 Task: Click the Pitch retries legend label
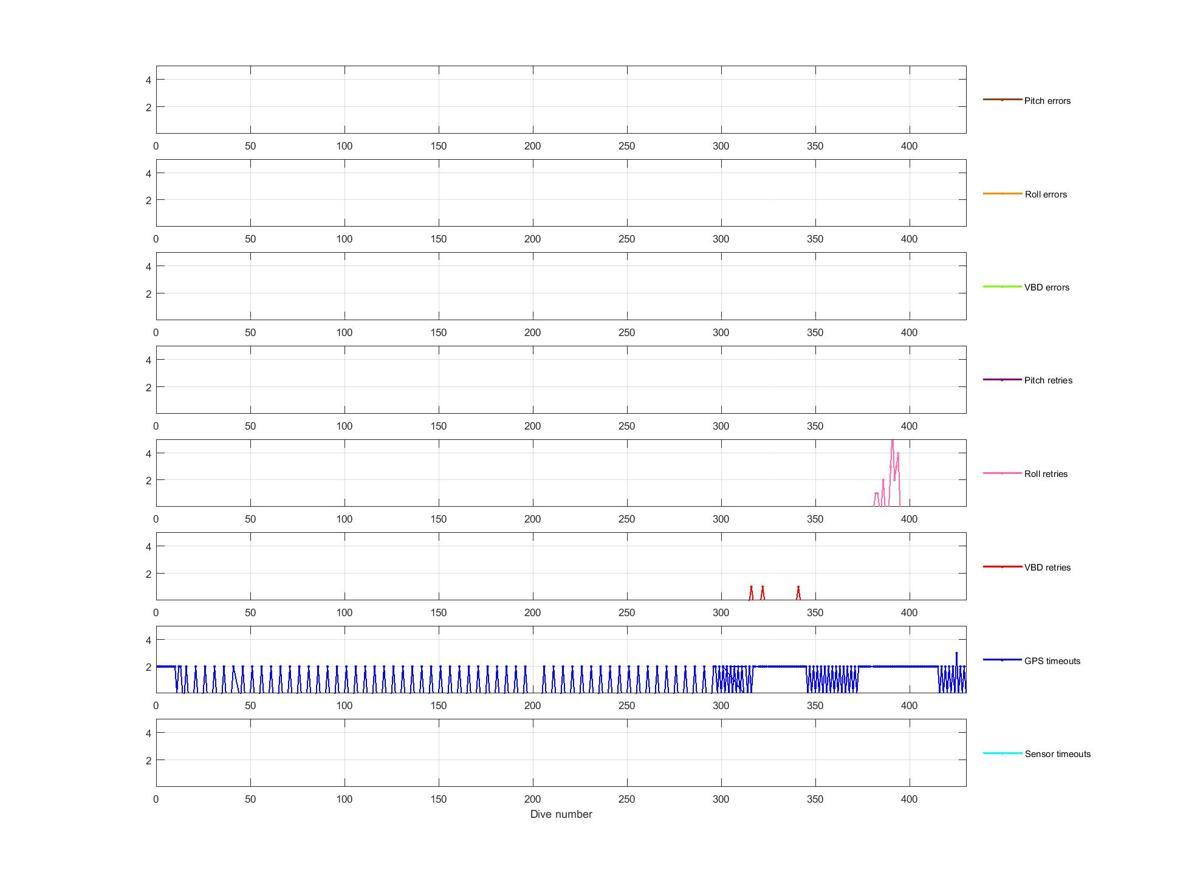[1048, 380]
